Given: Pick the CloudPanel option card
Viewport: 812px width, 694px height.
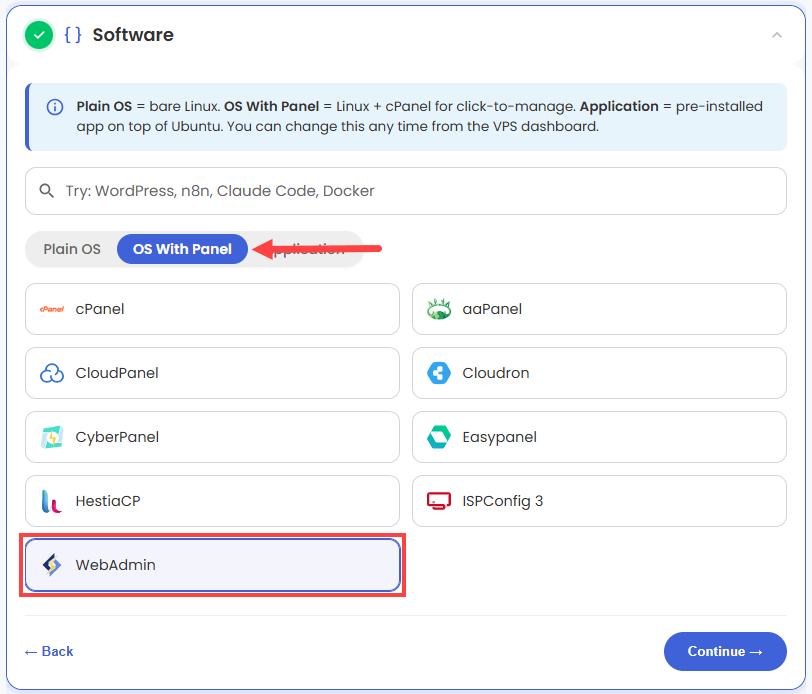Looking at the screenshot, I should click(x=212, y=373).
